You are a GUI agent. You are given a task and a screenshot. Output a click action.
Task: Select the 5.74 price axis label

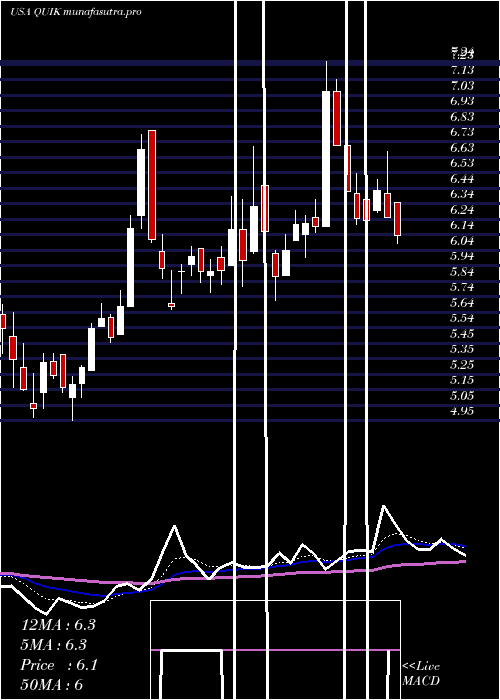tap(462, 287)
